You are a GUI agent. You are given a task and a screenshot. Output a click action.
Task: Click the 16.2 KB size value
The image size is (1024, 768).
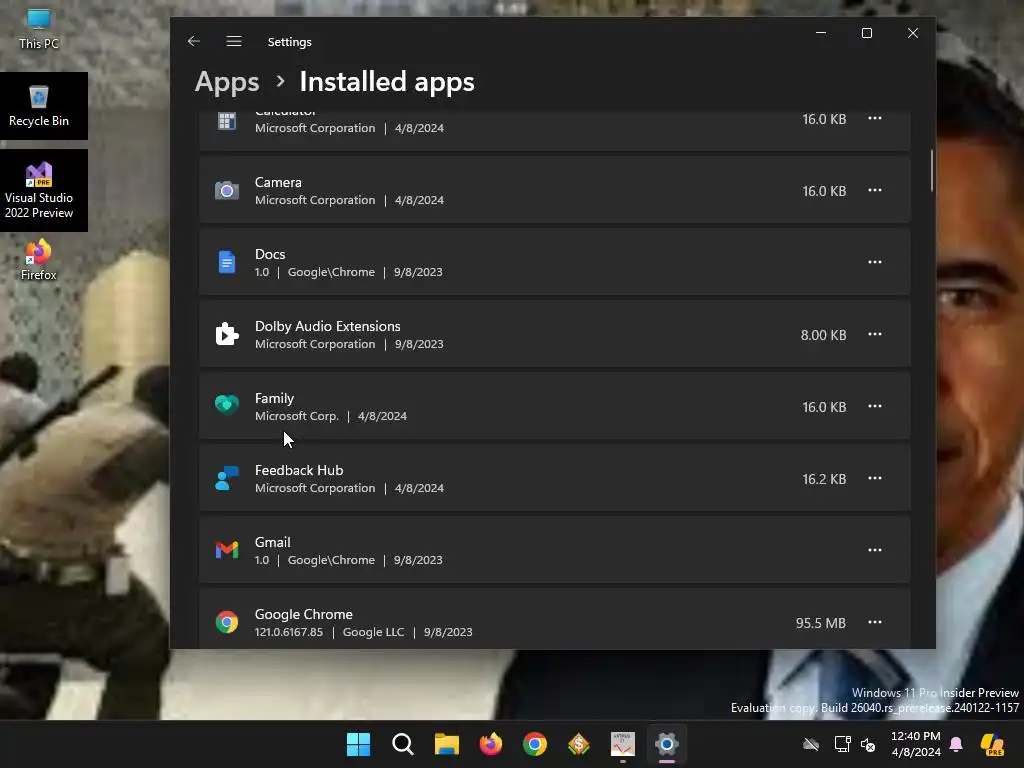pyautogui.click(x=824, y=479)
